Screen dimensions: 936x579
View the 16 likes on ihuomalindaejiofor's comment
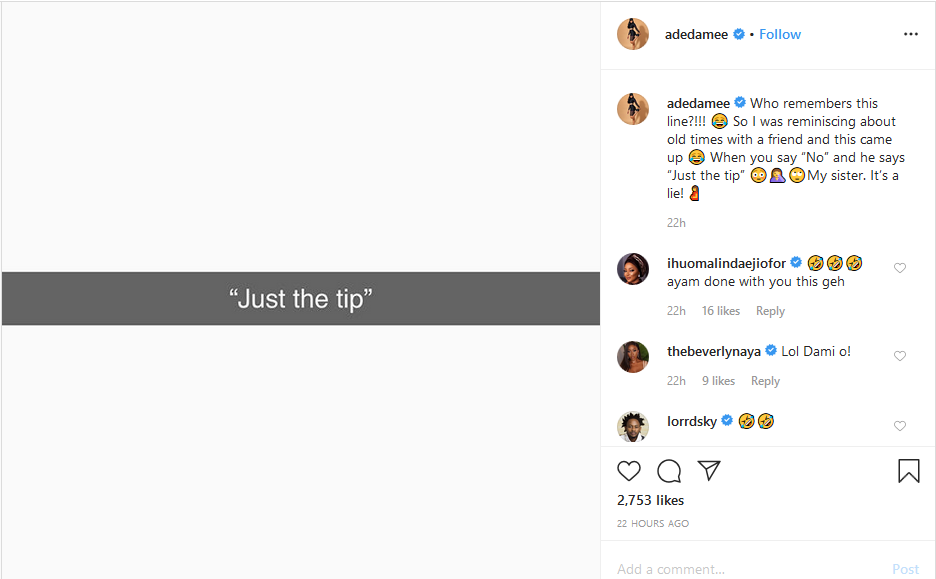721,311
